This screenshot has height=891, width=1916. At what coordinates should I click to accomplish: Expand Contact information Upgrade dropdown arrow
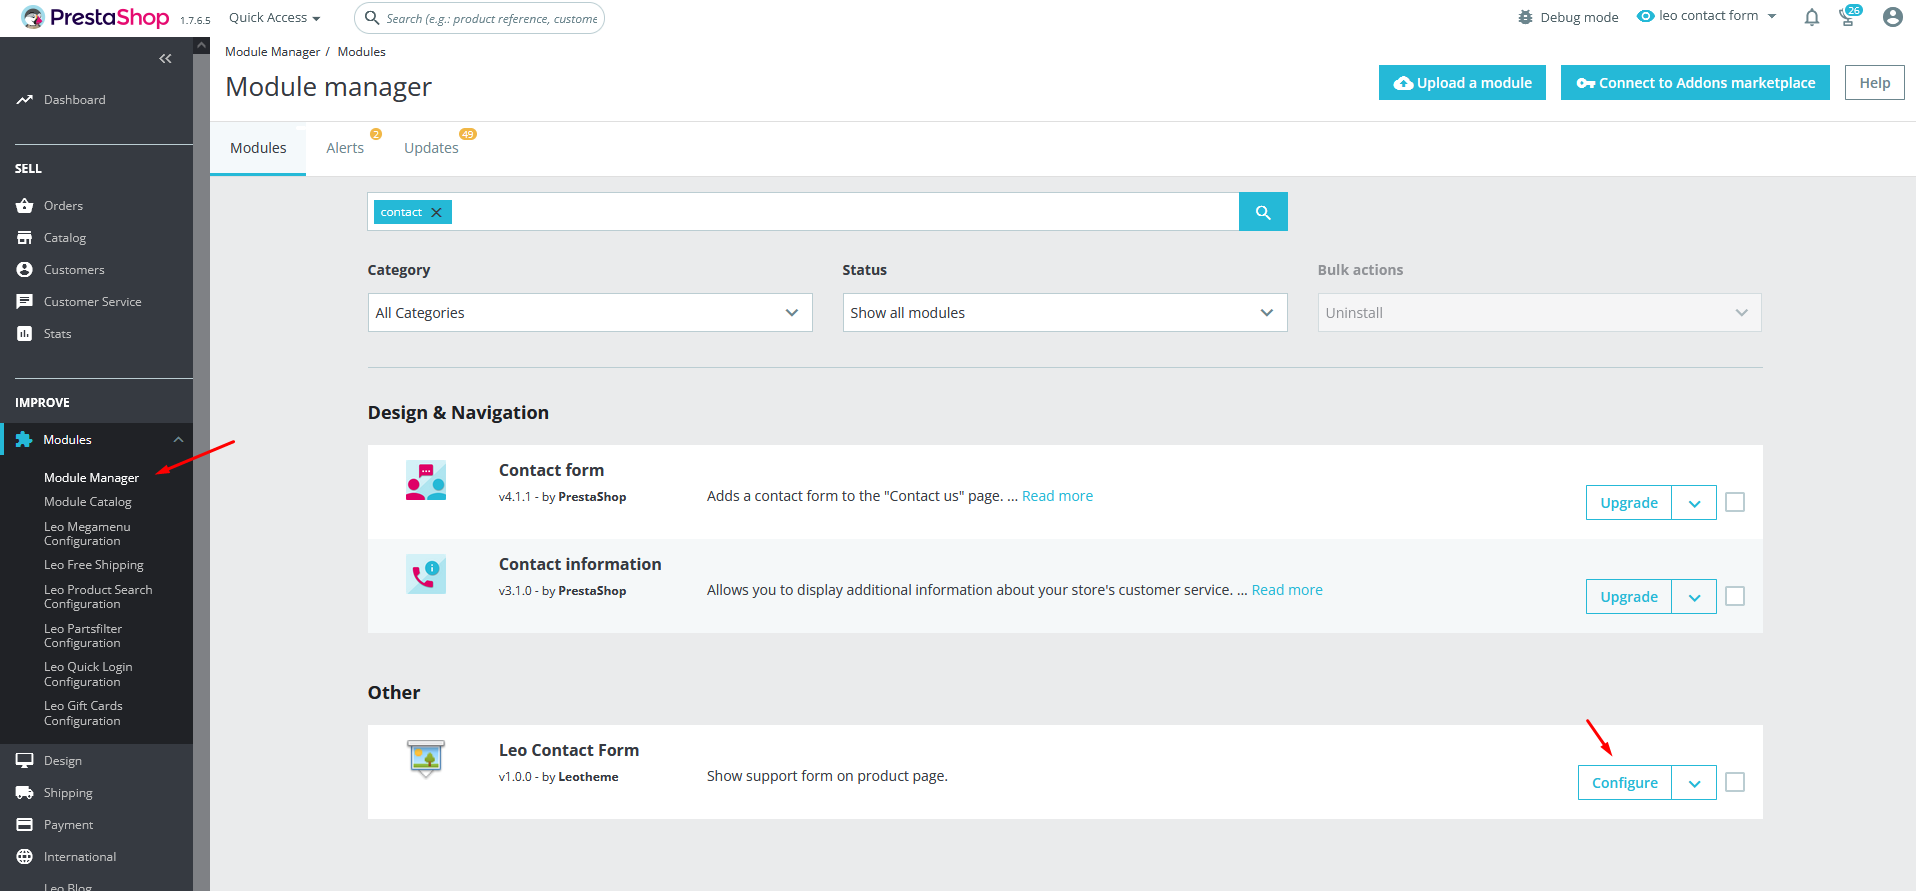(x=1694, y=597)
